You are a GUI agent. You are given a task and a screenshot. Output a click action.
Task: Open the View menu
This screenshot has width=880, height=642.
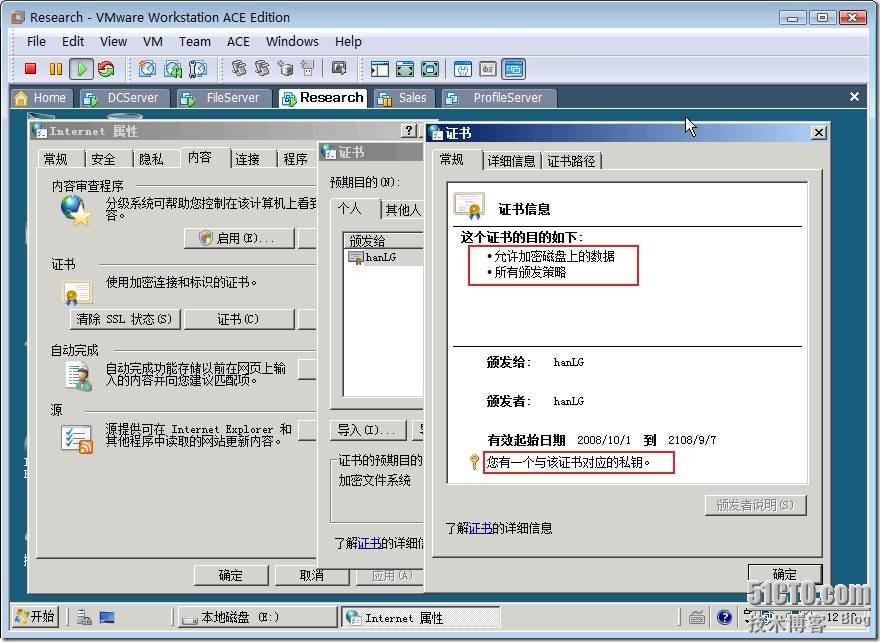(113, 42)
